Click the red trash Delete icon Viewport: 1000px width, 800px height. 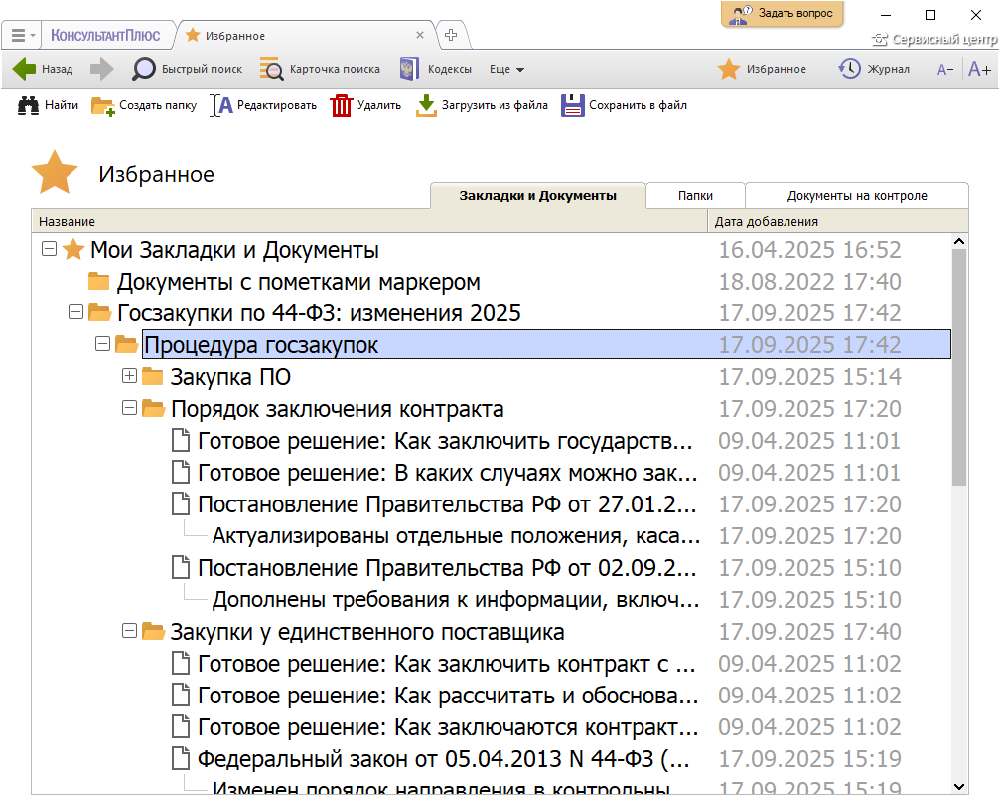[x=342, y=105]
